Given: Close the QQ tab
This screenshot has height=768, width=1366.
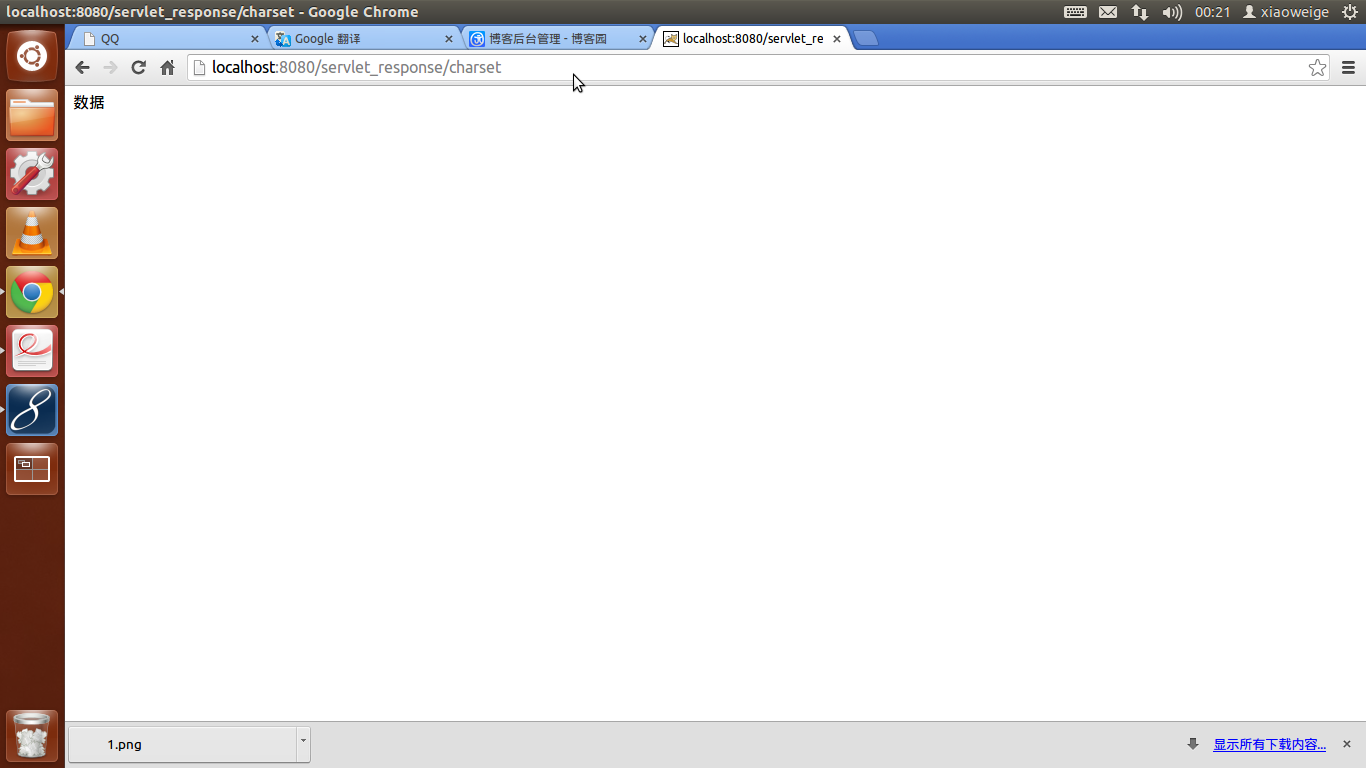Looking at the screenshot, I should click(254, 39).
